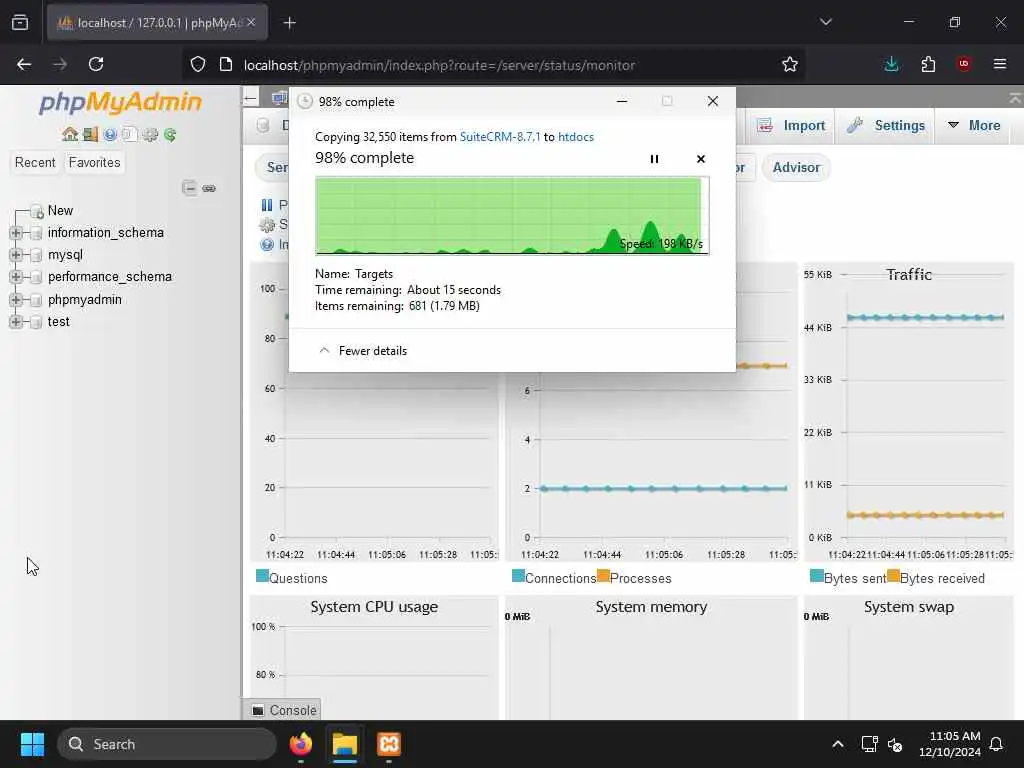Hide navigation panel arrow button
1024x768 pixels.
pos(250,99)
